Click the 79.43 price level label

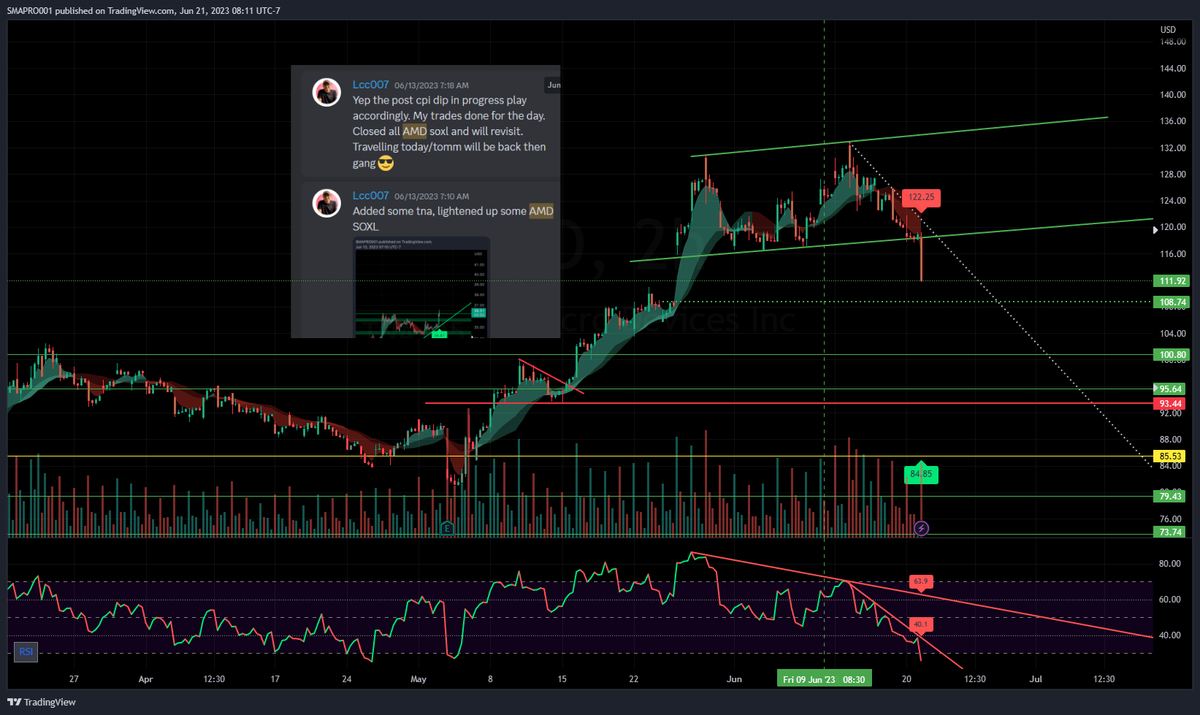[x=1172, y=496]
